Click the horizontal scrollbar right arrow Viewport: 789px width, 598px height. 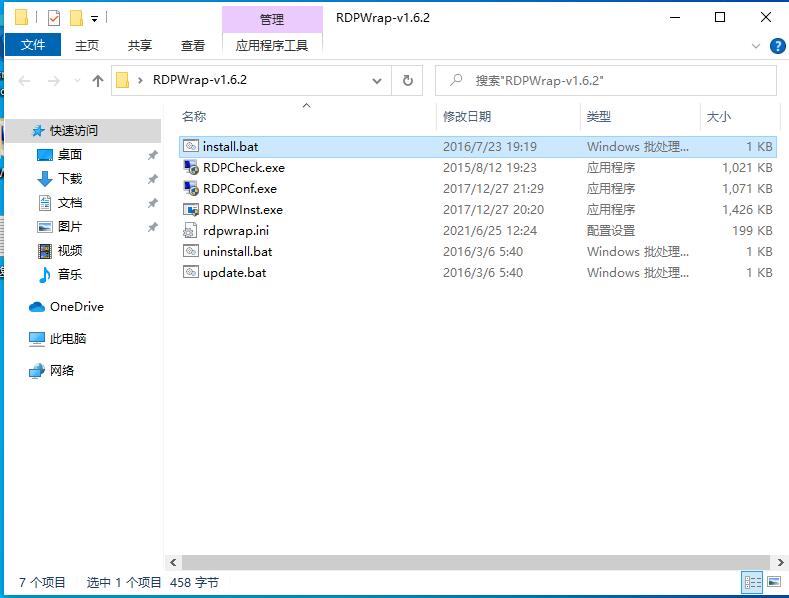(780, 562)
